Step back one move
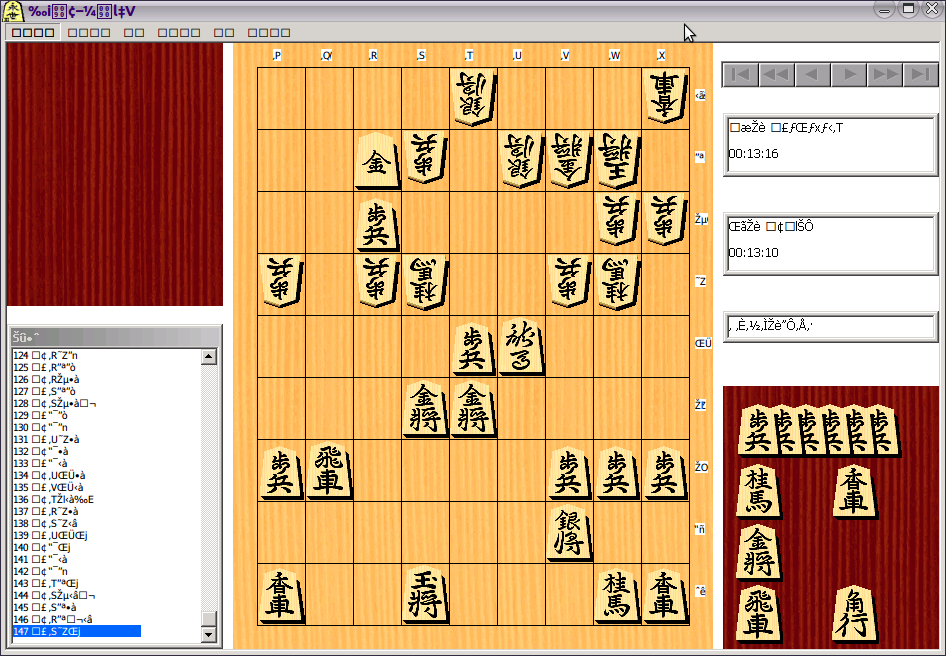Image resolution: width=946 pixels, height=656 pixels. (813, 75)
